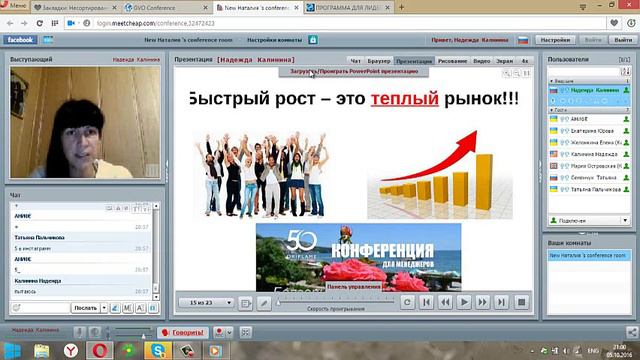Toggle the Говорить talk button
Viewport: 640px width, 360px height.
click(x=183, y=332)
